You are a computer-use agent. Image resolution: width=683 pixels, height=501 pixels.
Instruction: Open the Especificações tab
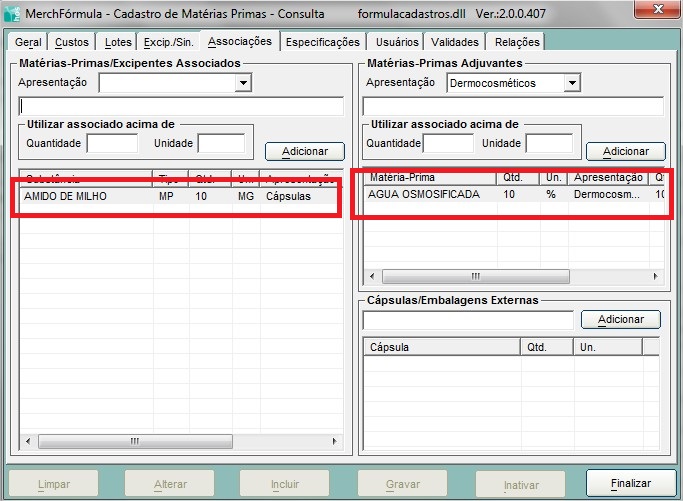tap(322, 42)
